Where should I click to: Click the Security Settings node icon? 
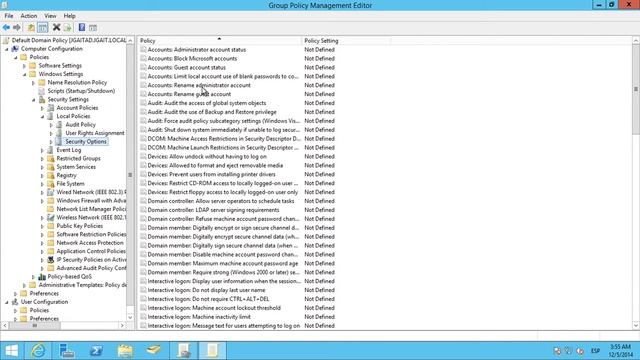pos(42,99)
